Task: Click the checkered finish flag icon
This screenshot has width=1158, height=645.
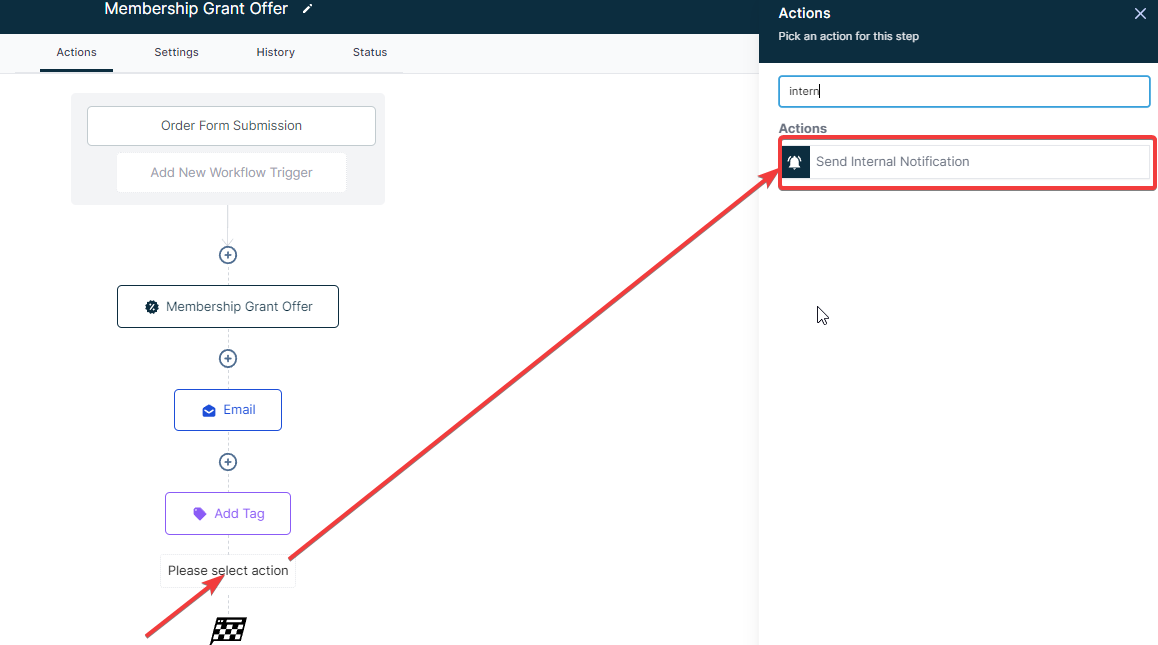Action: (228, 630)
